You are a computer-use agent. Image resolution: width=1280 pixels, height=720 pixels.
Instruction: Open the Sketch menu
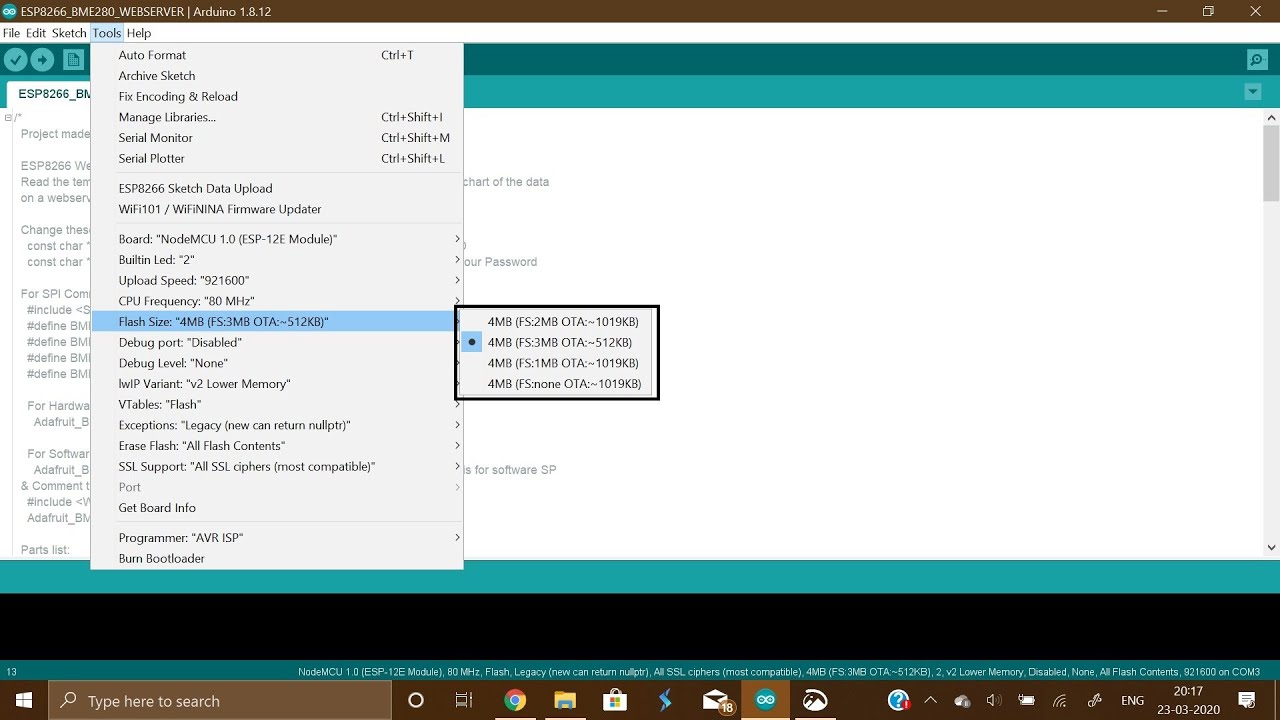click(69, 33)
